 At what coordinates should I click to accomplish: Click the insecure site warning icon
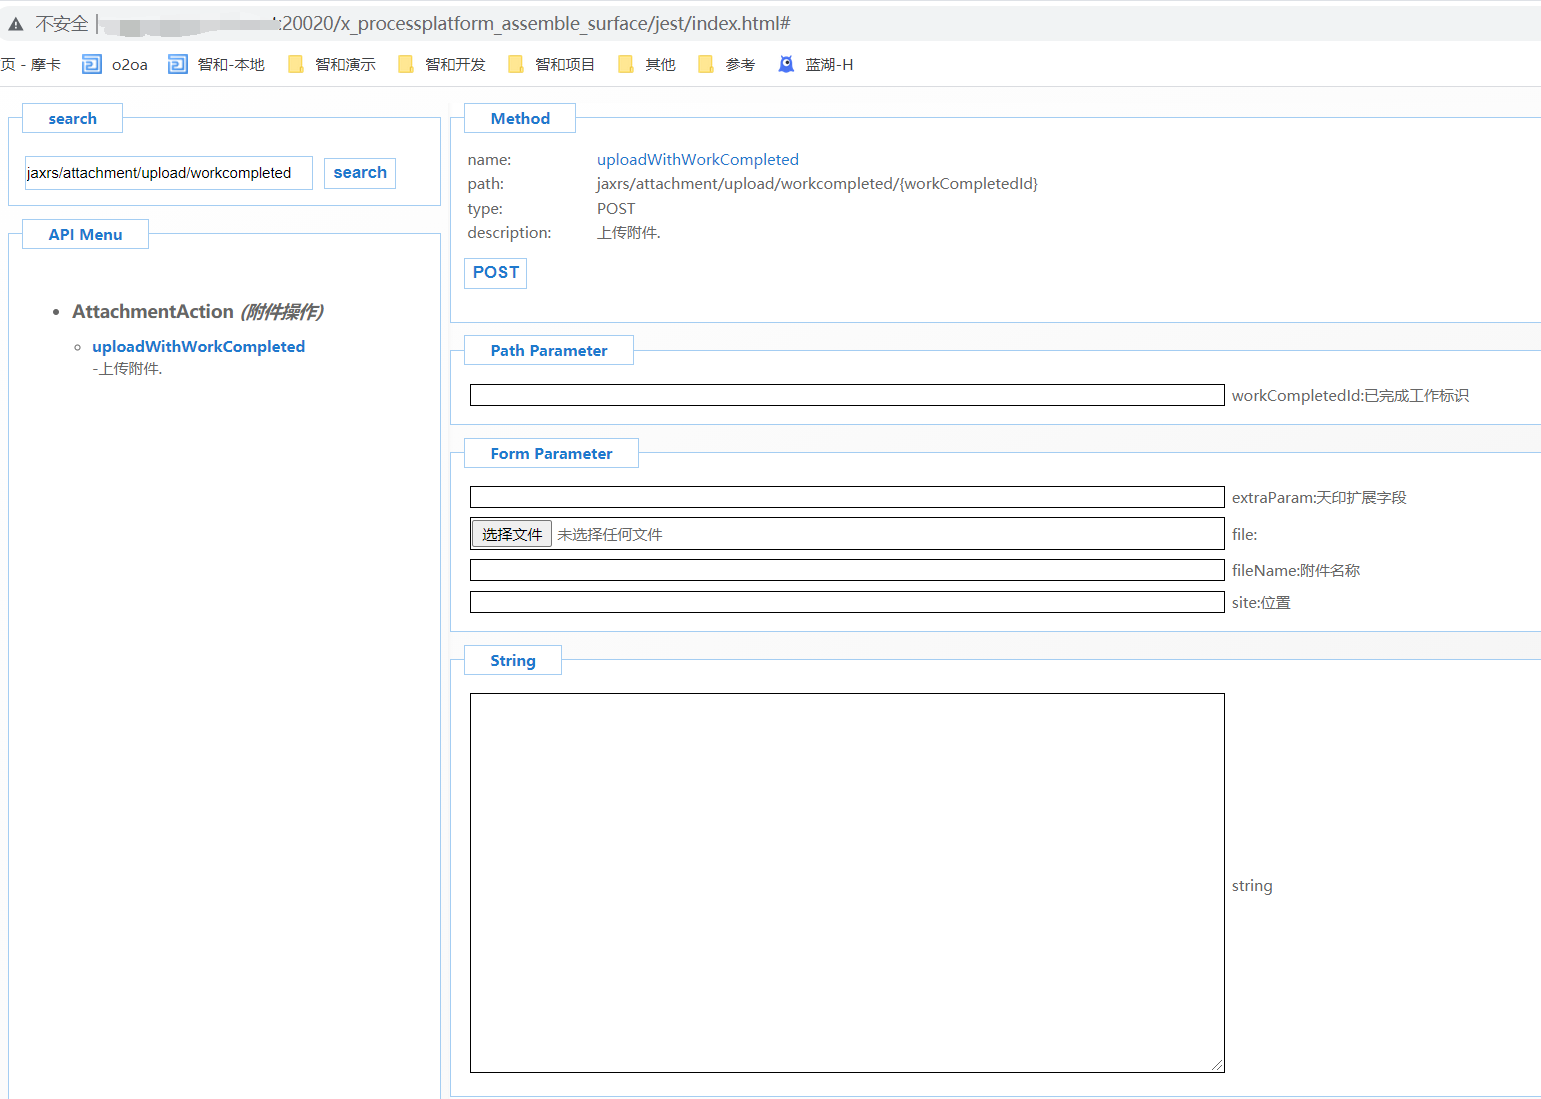pyautogui.click(x=16, y=24)
